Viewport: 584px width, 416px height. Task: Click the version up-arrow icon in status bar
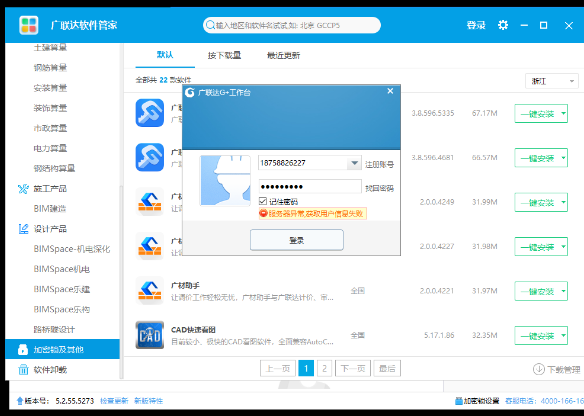pos(20,401)
